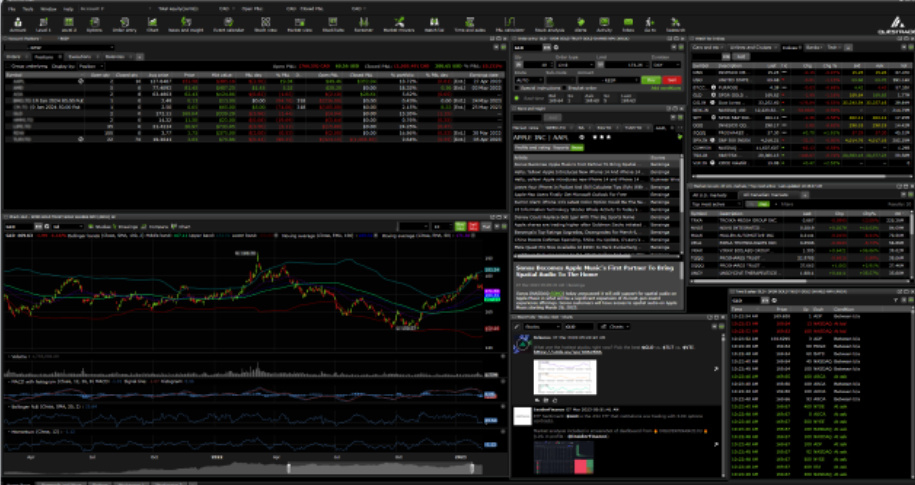This screenshot has height=485, width=915.
Task: Open the Market movers tool
Action: pyautogui.click(x=399, y=25)
